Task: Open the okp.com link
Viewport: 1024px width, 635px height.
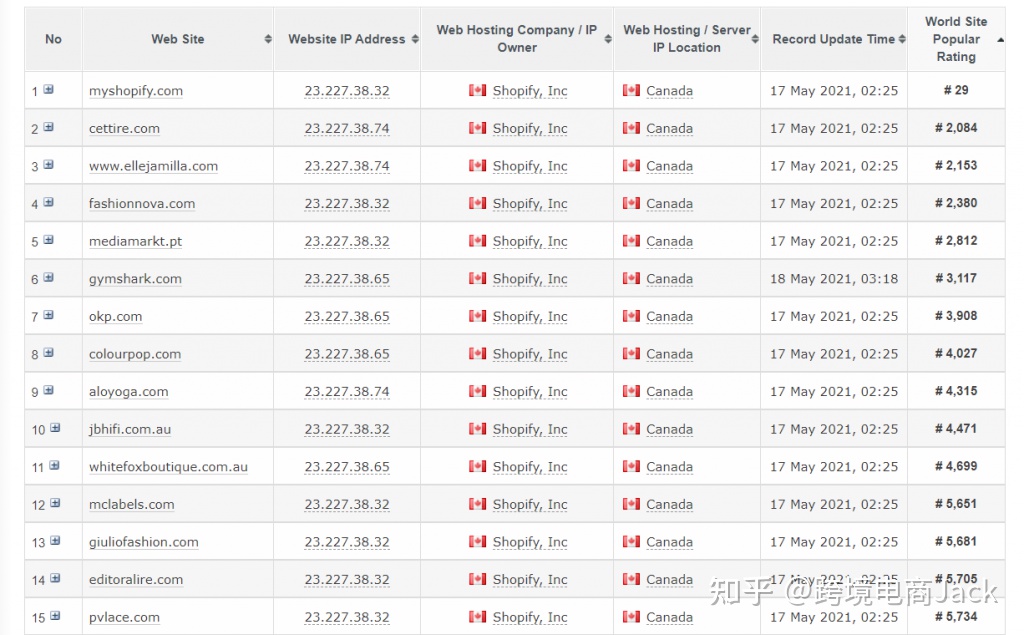Action: (116, 316)
